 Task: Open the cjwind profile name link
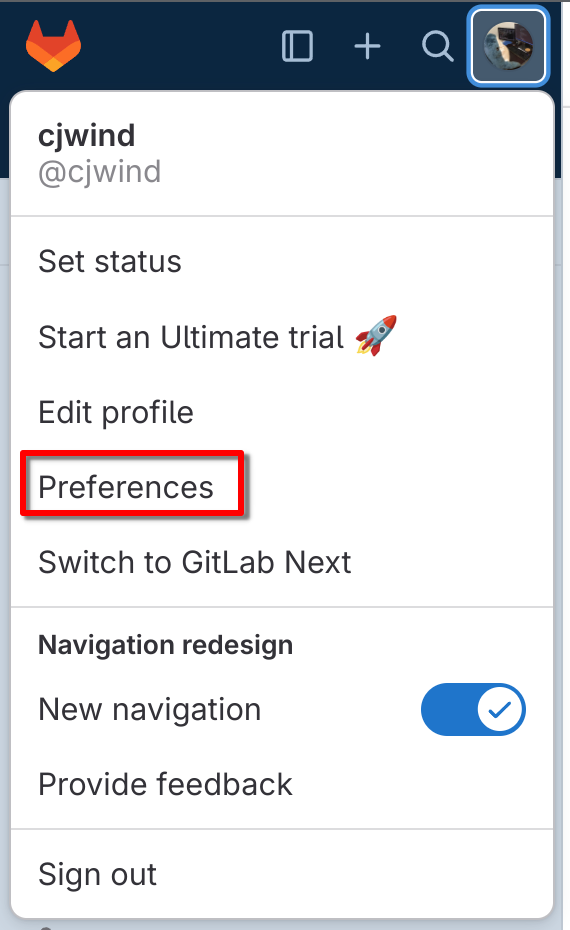87,136
